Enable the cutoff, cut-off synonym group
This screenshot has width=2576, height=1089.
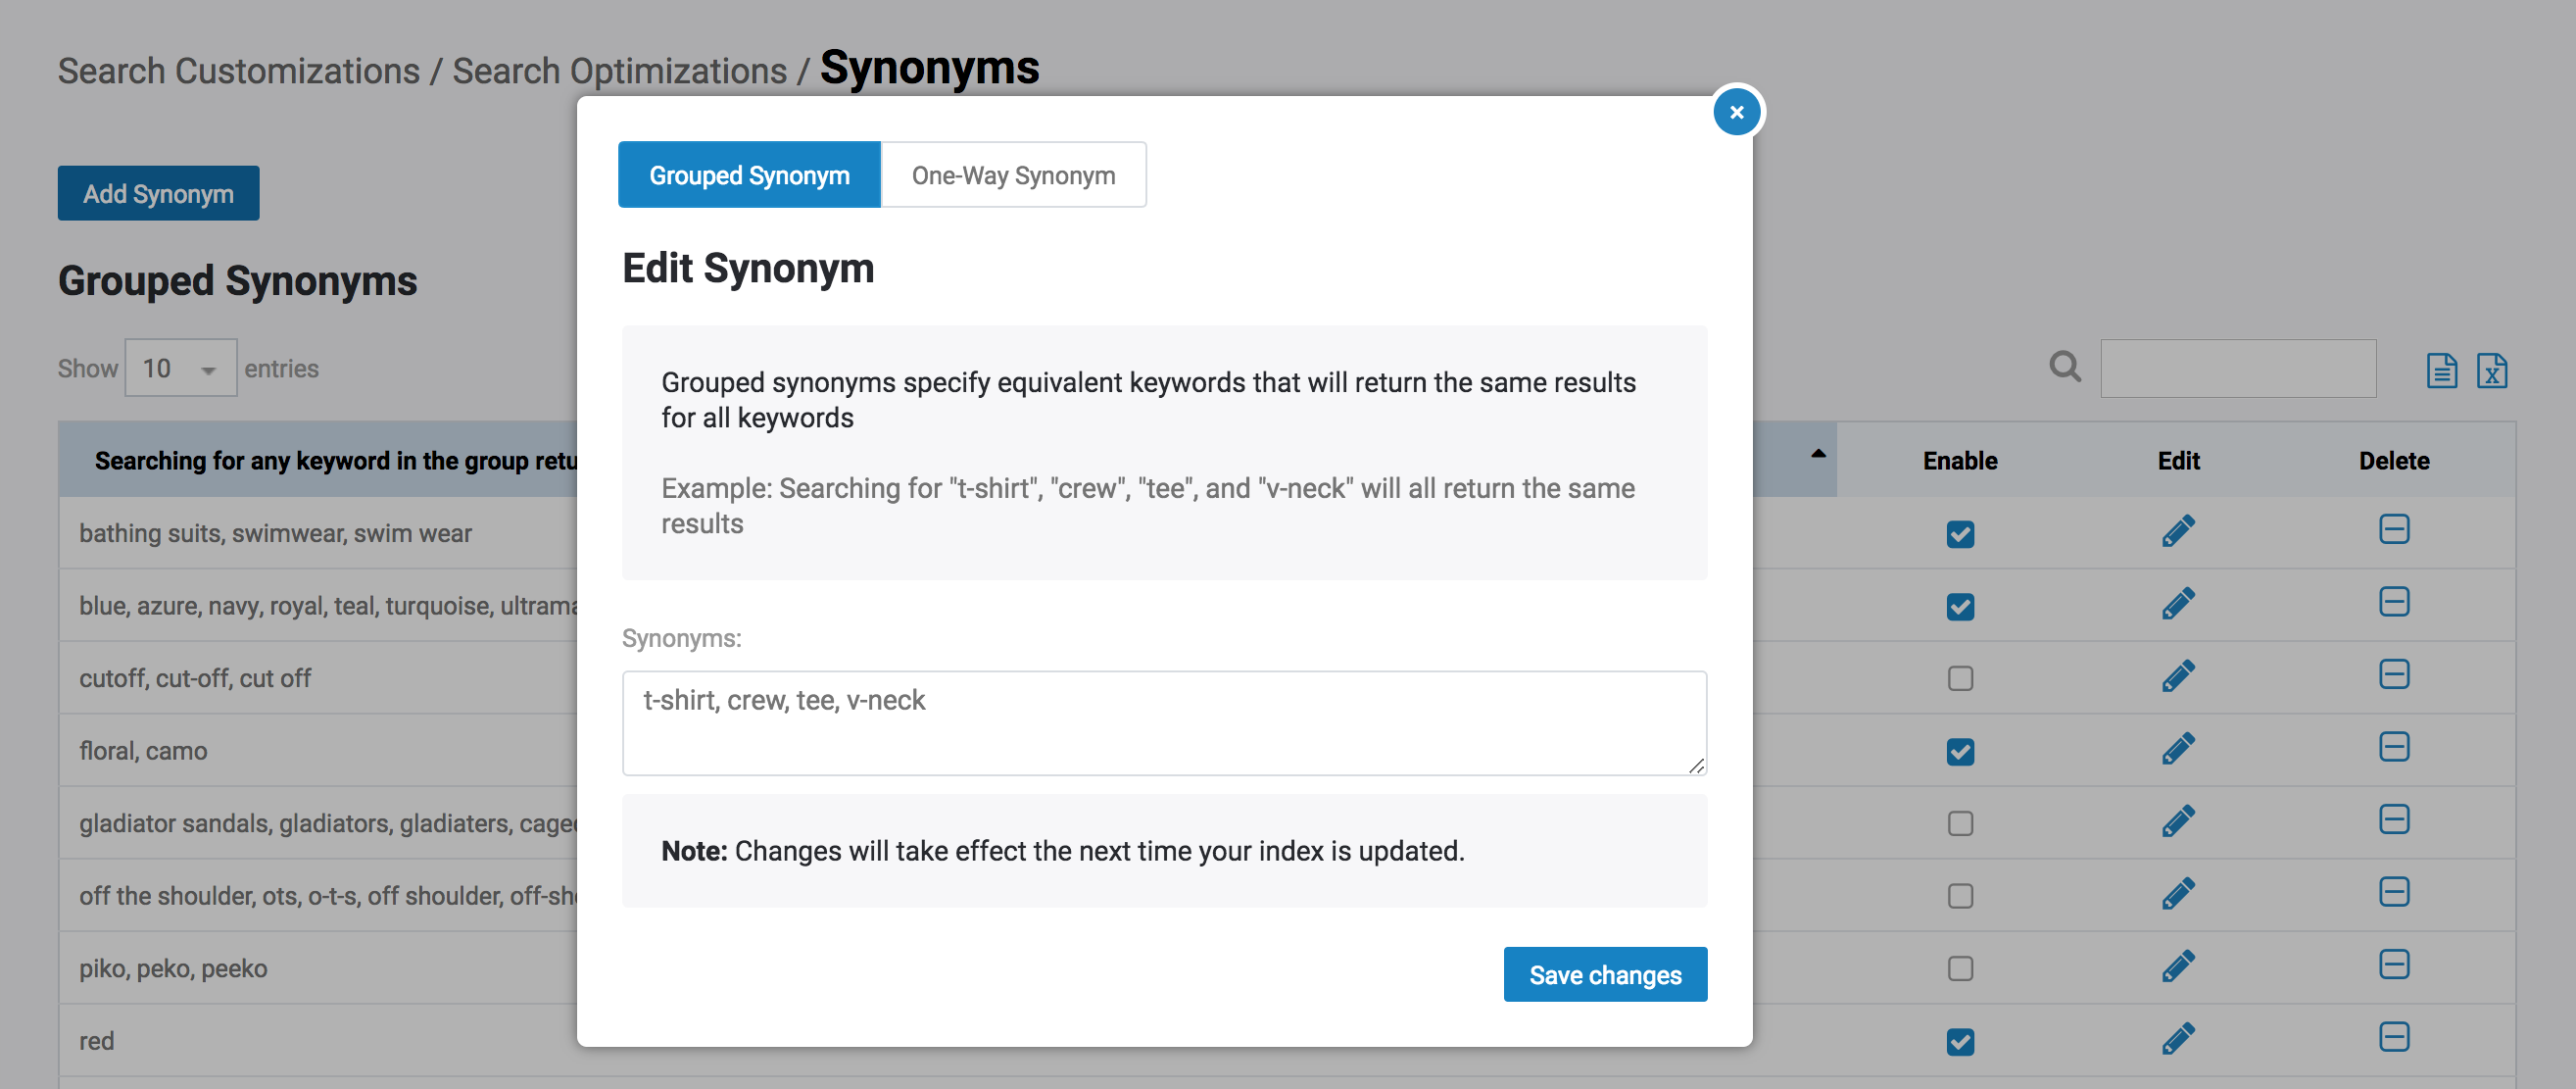coord(1960,679)
